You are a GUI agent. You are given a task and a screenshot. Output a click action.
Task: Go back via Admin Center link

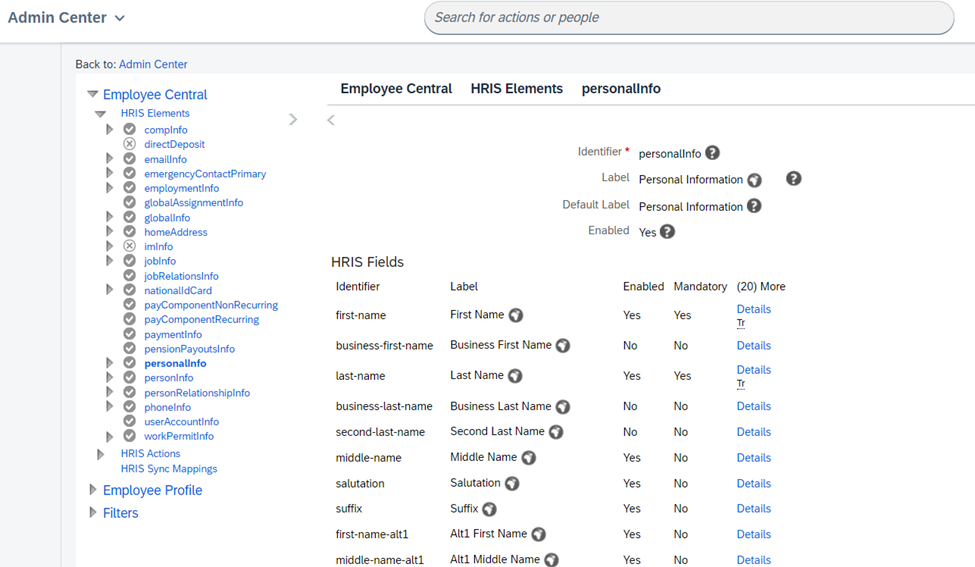[x=153, y=64]
